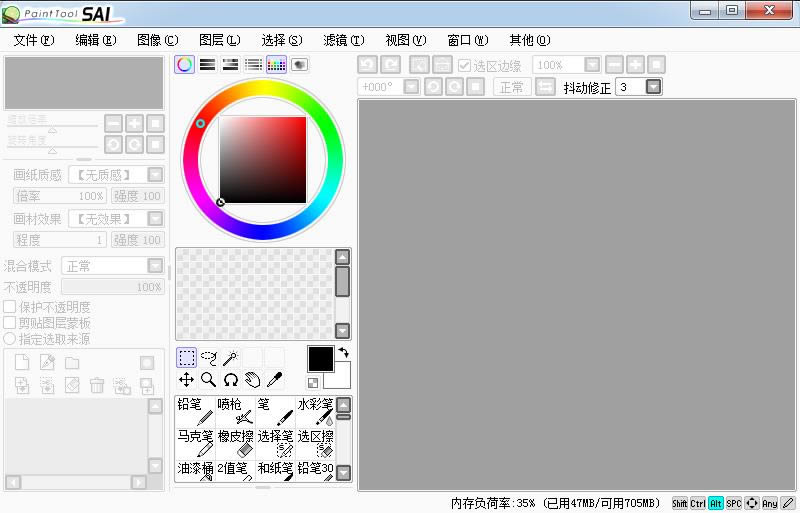Choose the 笔 pen brush

[275, 411]
